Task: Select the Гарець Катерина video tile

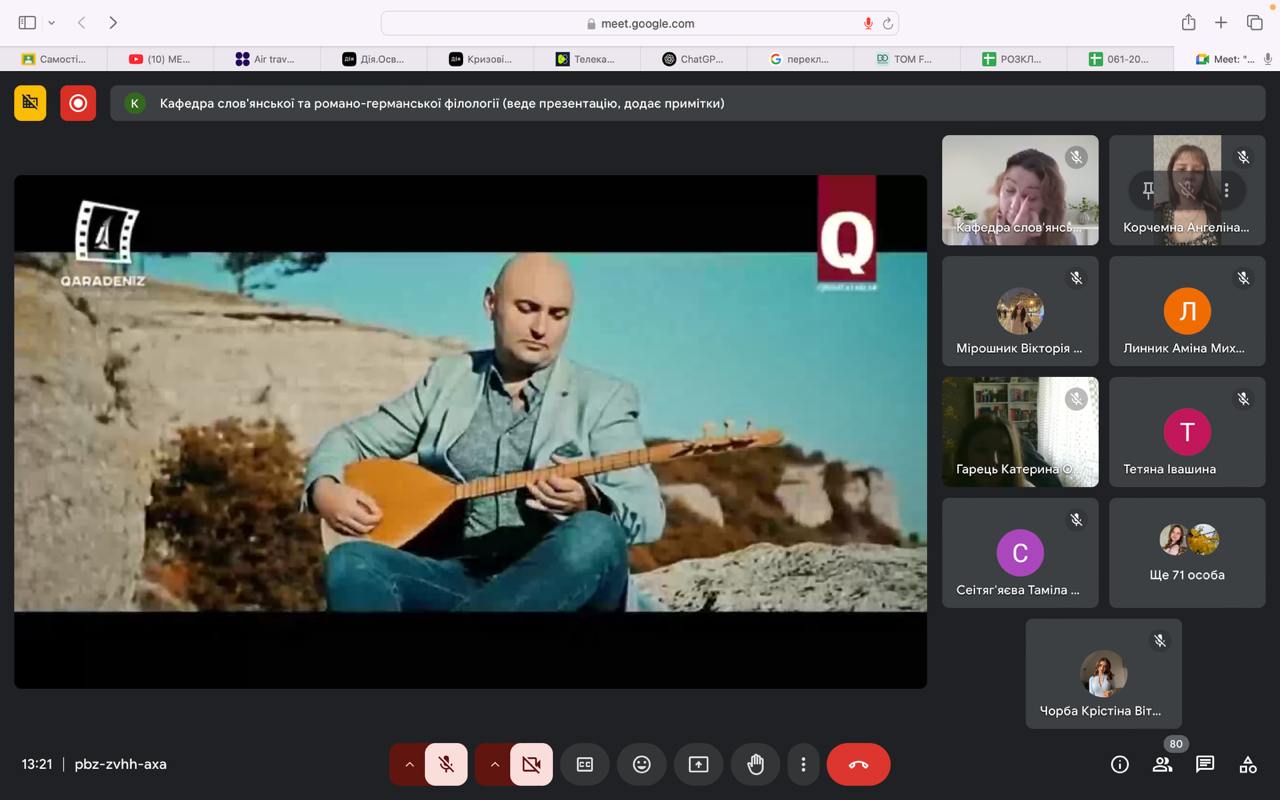Action: coord(1020,432)
